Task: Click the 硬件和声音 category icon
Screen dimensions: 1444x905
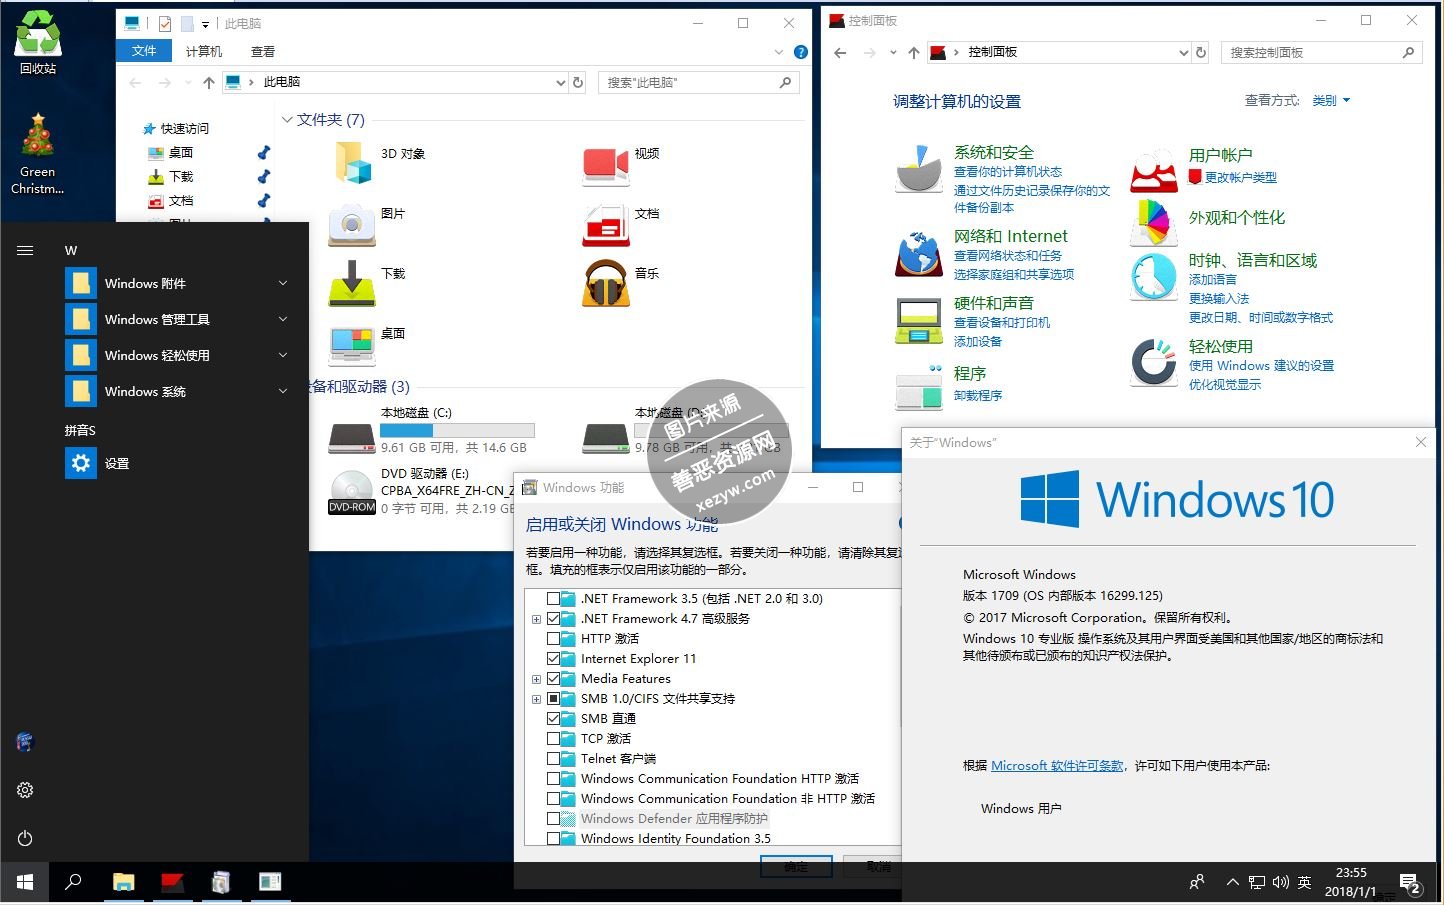Action: point(919,321)
